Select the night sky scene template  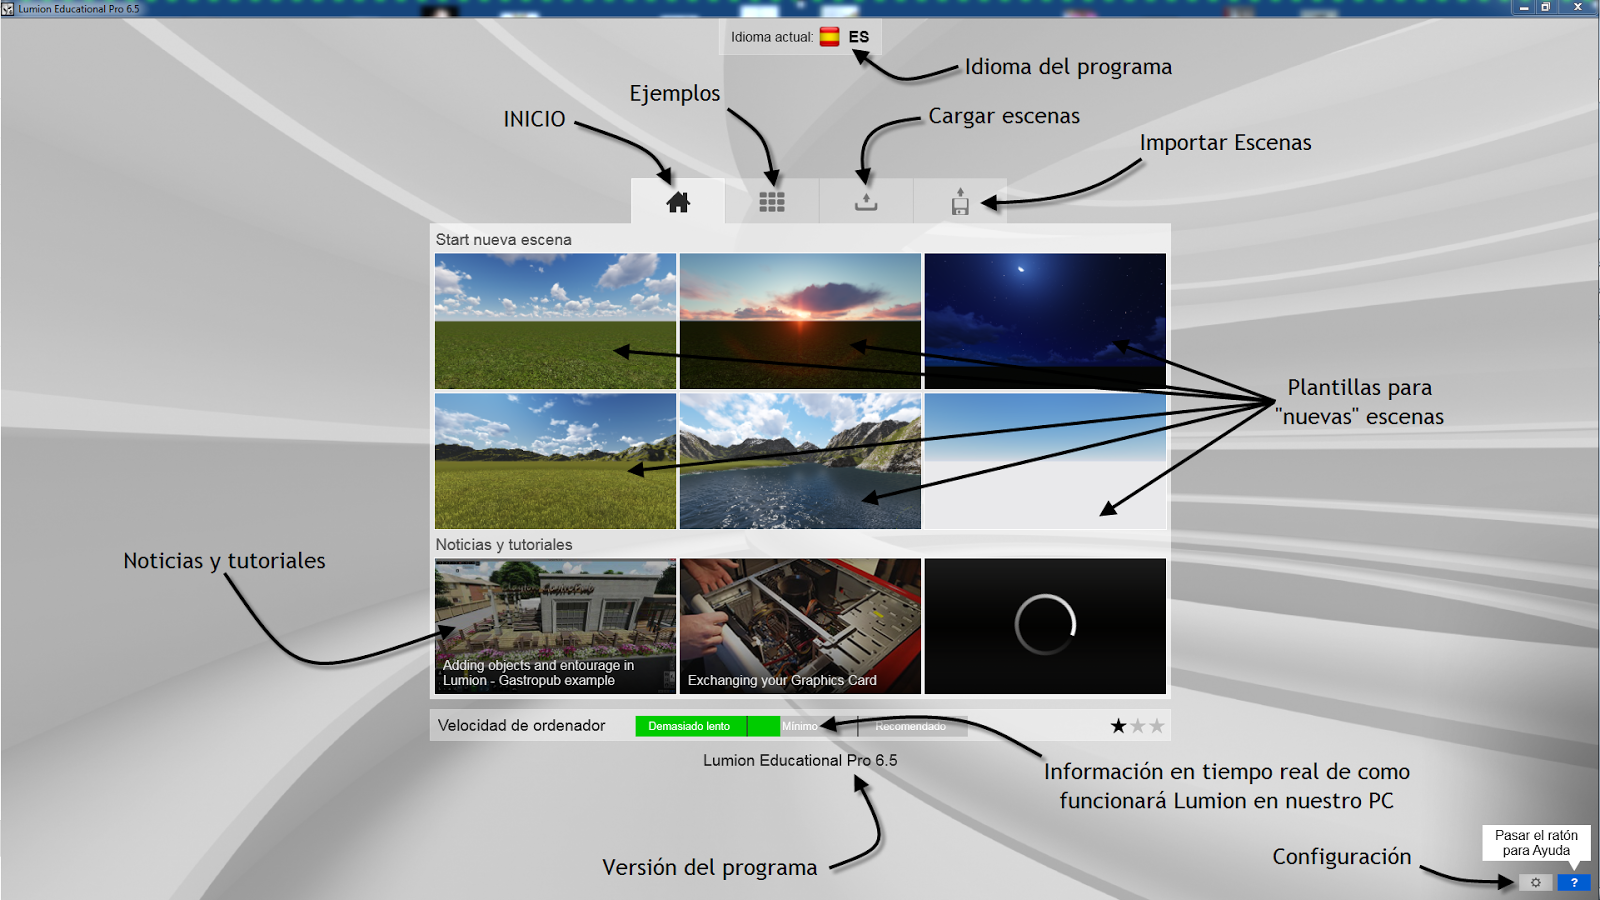click(x=1045, y=321)
